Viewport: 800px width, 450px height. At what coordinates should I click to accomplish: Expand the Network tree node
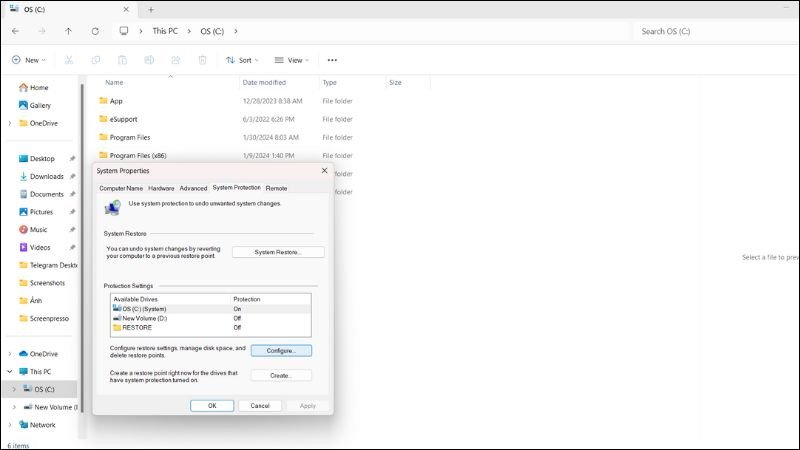click(10, 425)
